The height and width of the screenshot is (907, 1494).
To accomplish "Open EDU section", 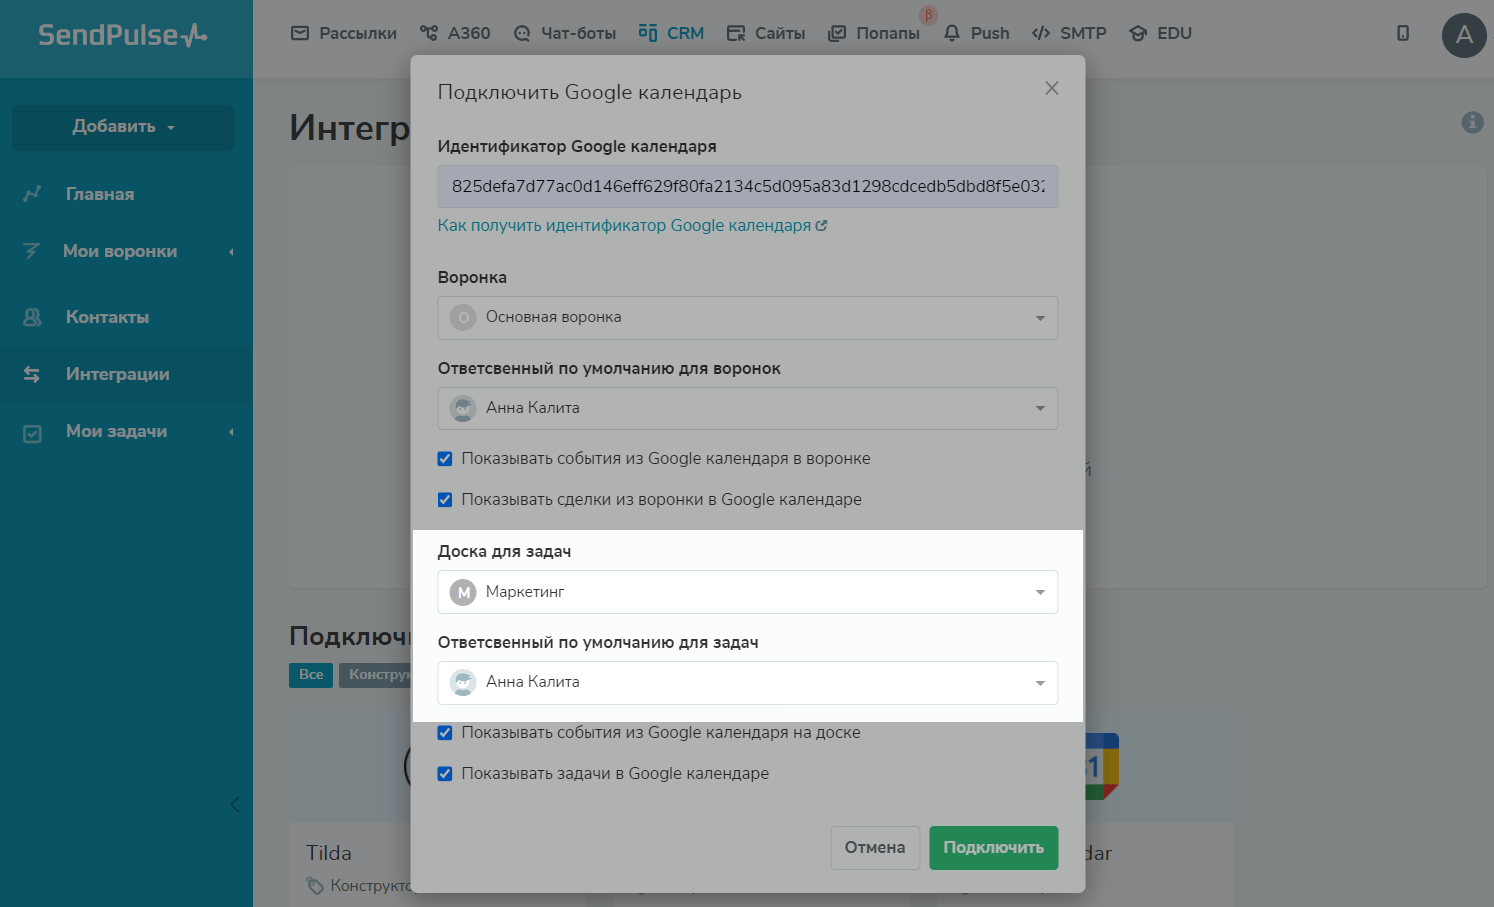I will [1160, 33].
